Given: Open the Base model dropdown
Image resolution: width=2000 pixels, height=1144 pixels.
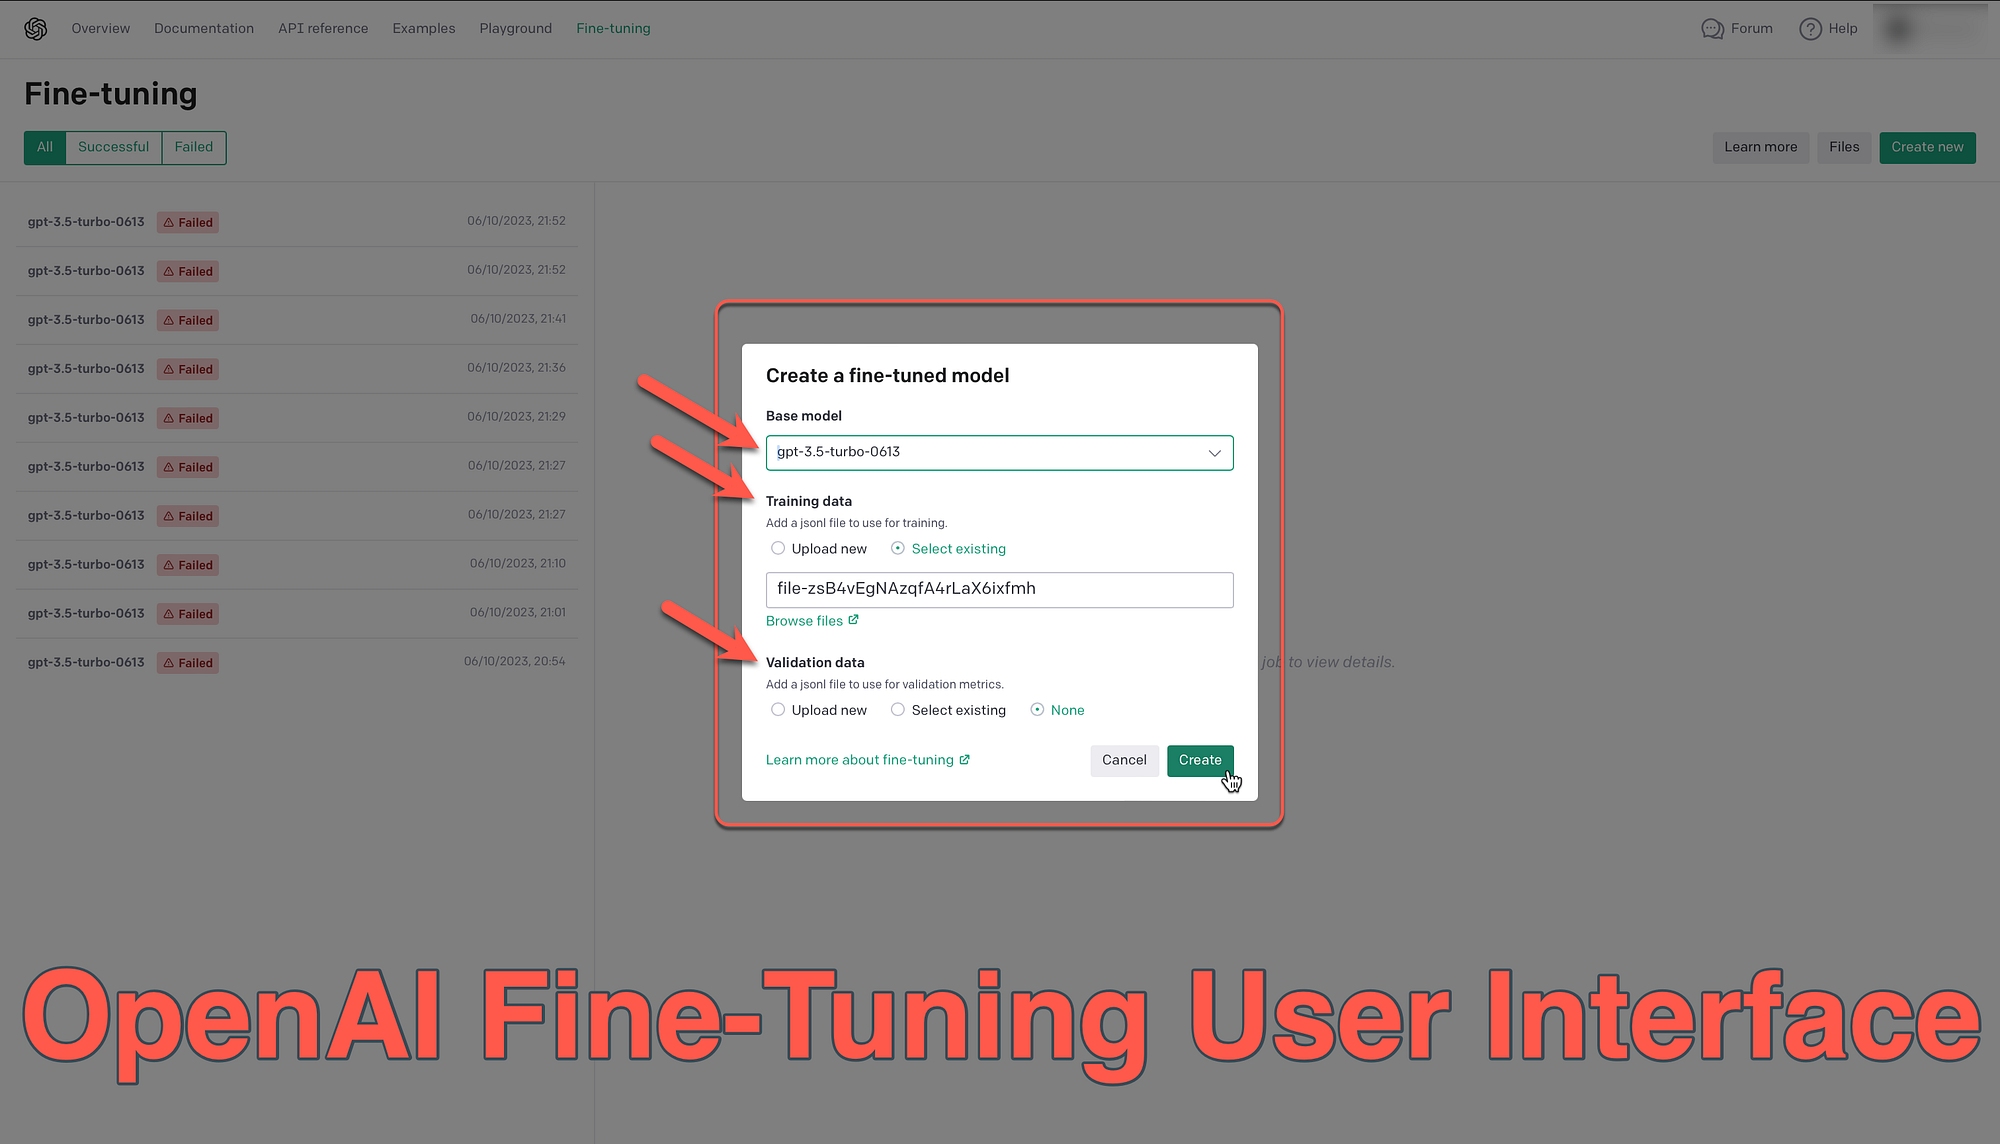Looking at the screenshot, I should click(999, 452).
